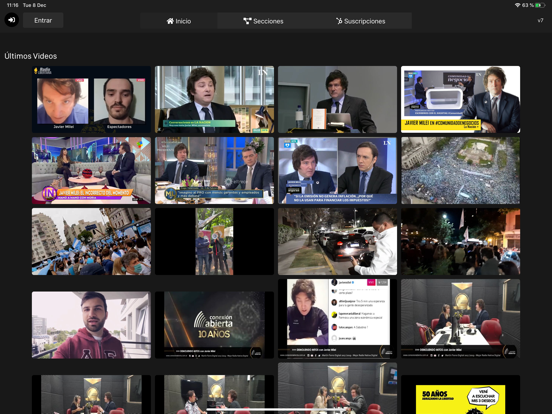
Task: Tap the 11:16 clock in status bar
Action: 12,5
